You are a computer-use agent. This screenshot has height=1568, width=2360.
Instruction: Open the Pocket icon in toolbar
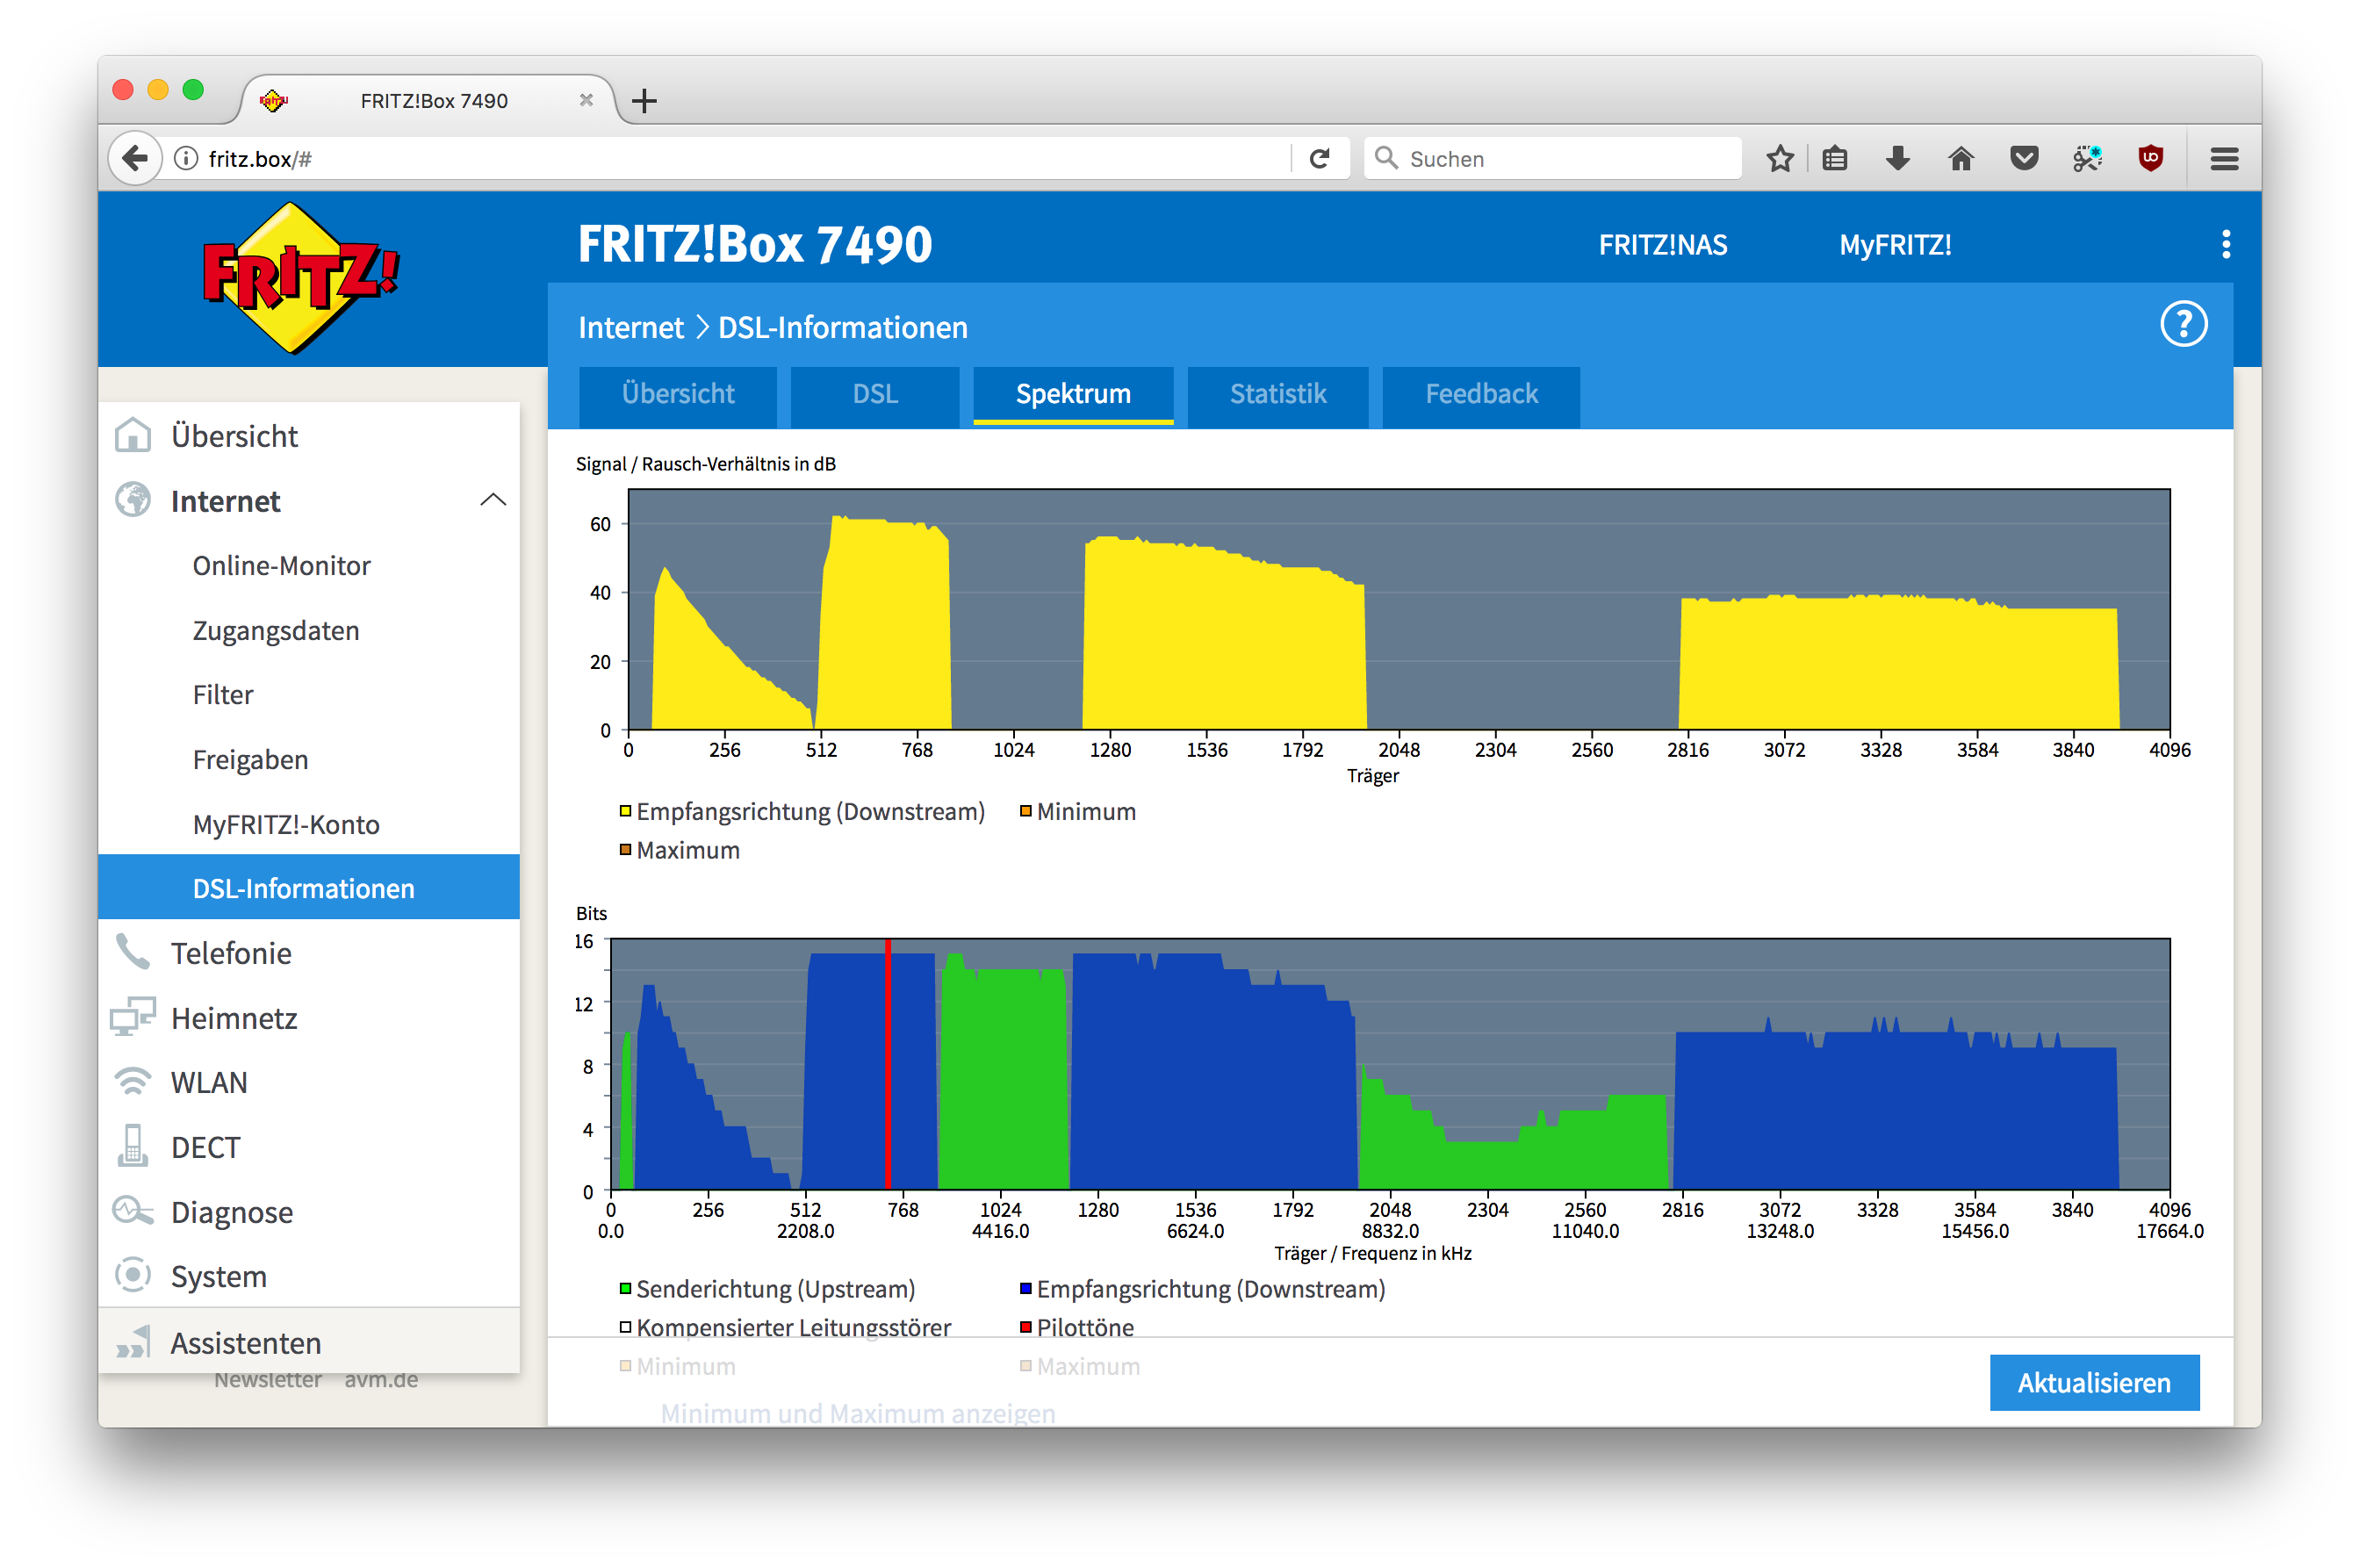[2024, 158]
